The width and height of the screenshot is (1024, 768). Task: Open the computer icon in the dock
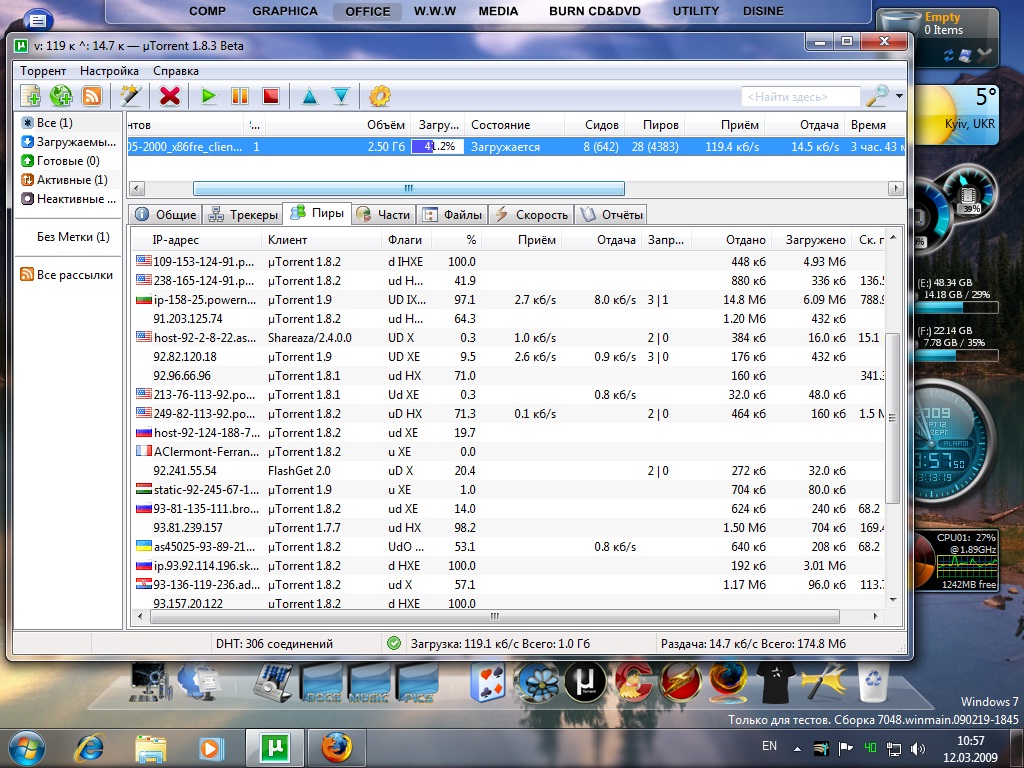point(149,682)
